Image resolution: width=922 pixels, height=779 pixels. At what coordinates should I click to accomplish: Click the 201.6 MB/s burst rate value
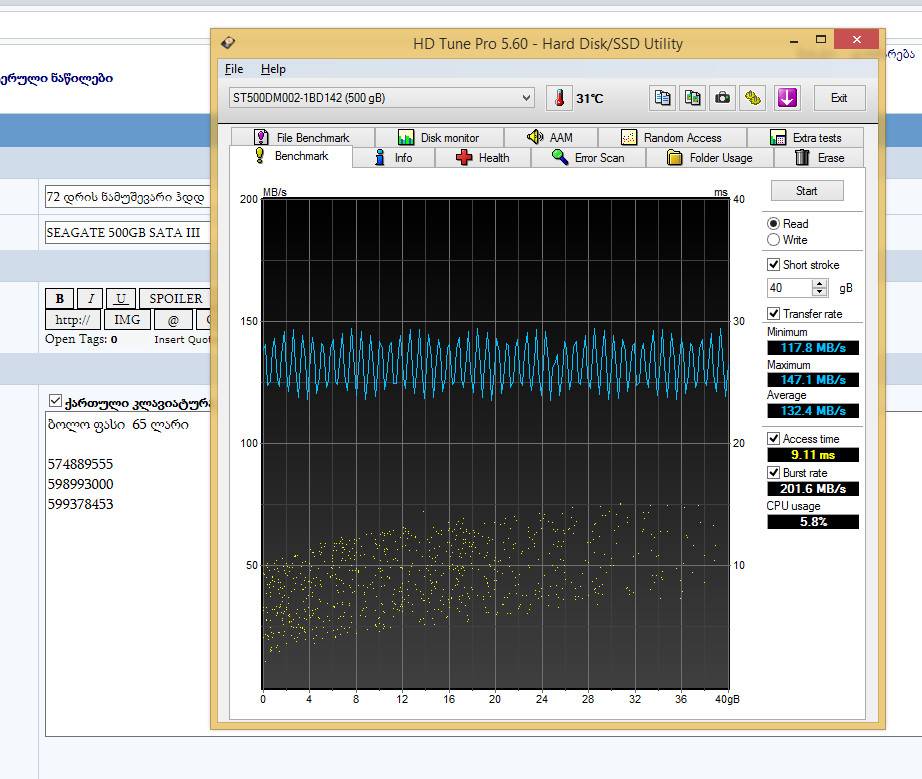[813, 489]
